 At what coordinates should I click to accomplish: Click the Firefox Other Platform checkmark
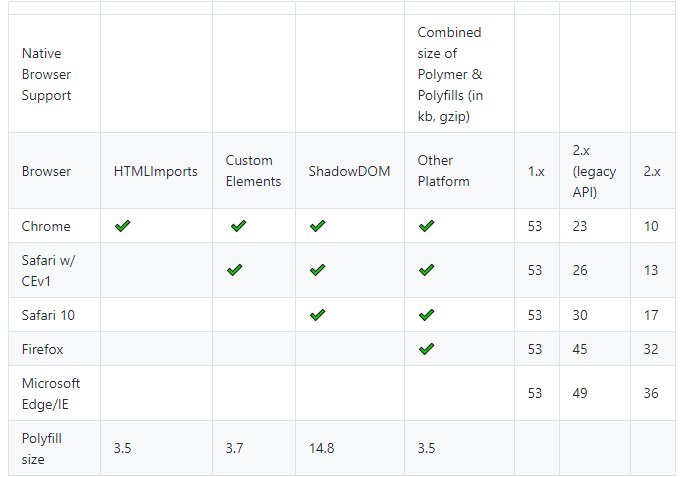pos(426,348)
